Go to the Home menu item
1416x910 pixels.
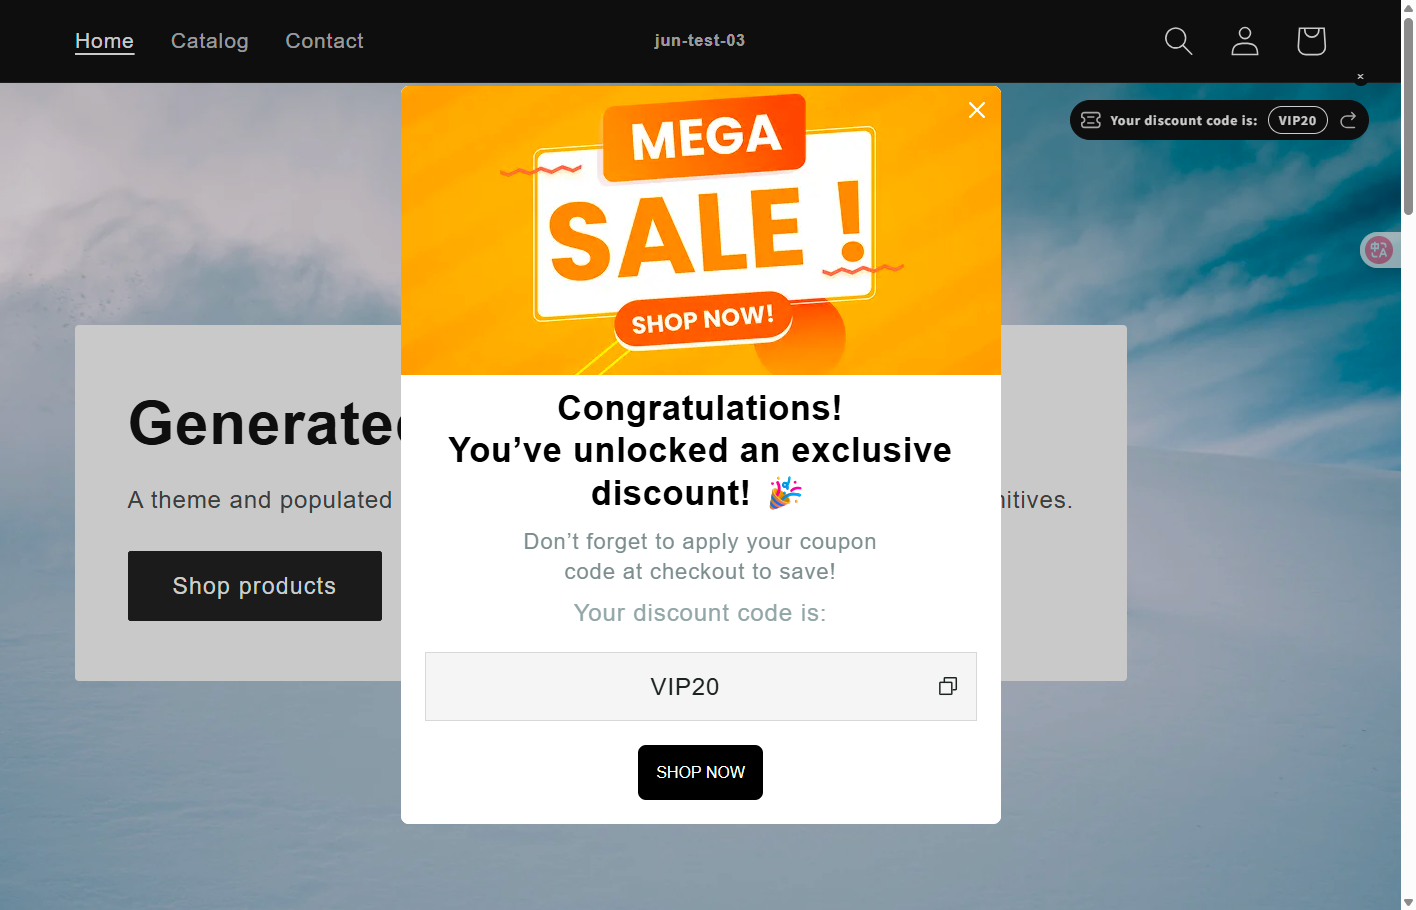(104, 41)
